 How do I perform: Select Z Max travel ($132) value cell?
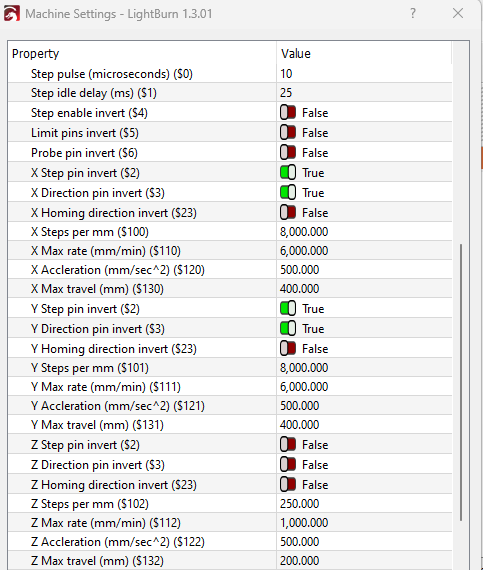[x=364, y=561]
